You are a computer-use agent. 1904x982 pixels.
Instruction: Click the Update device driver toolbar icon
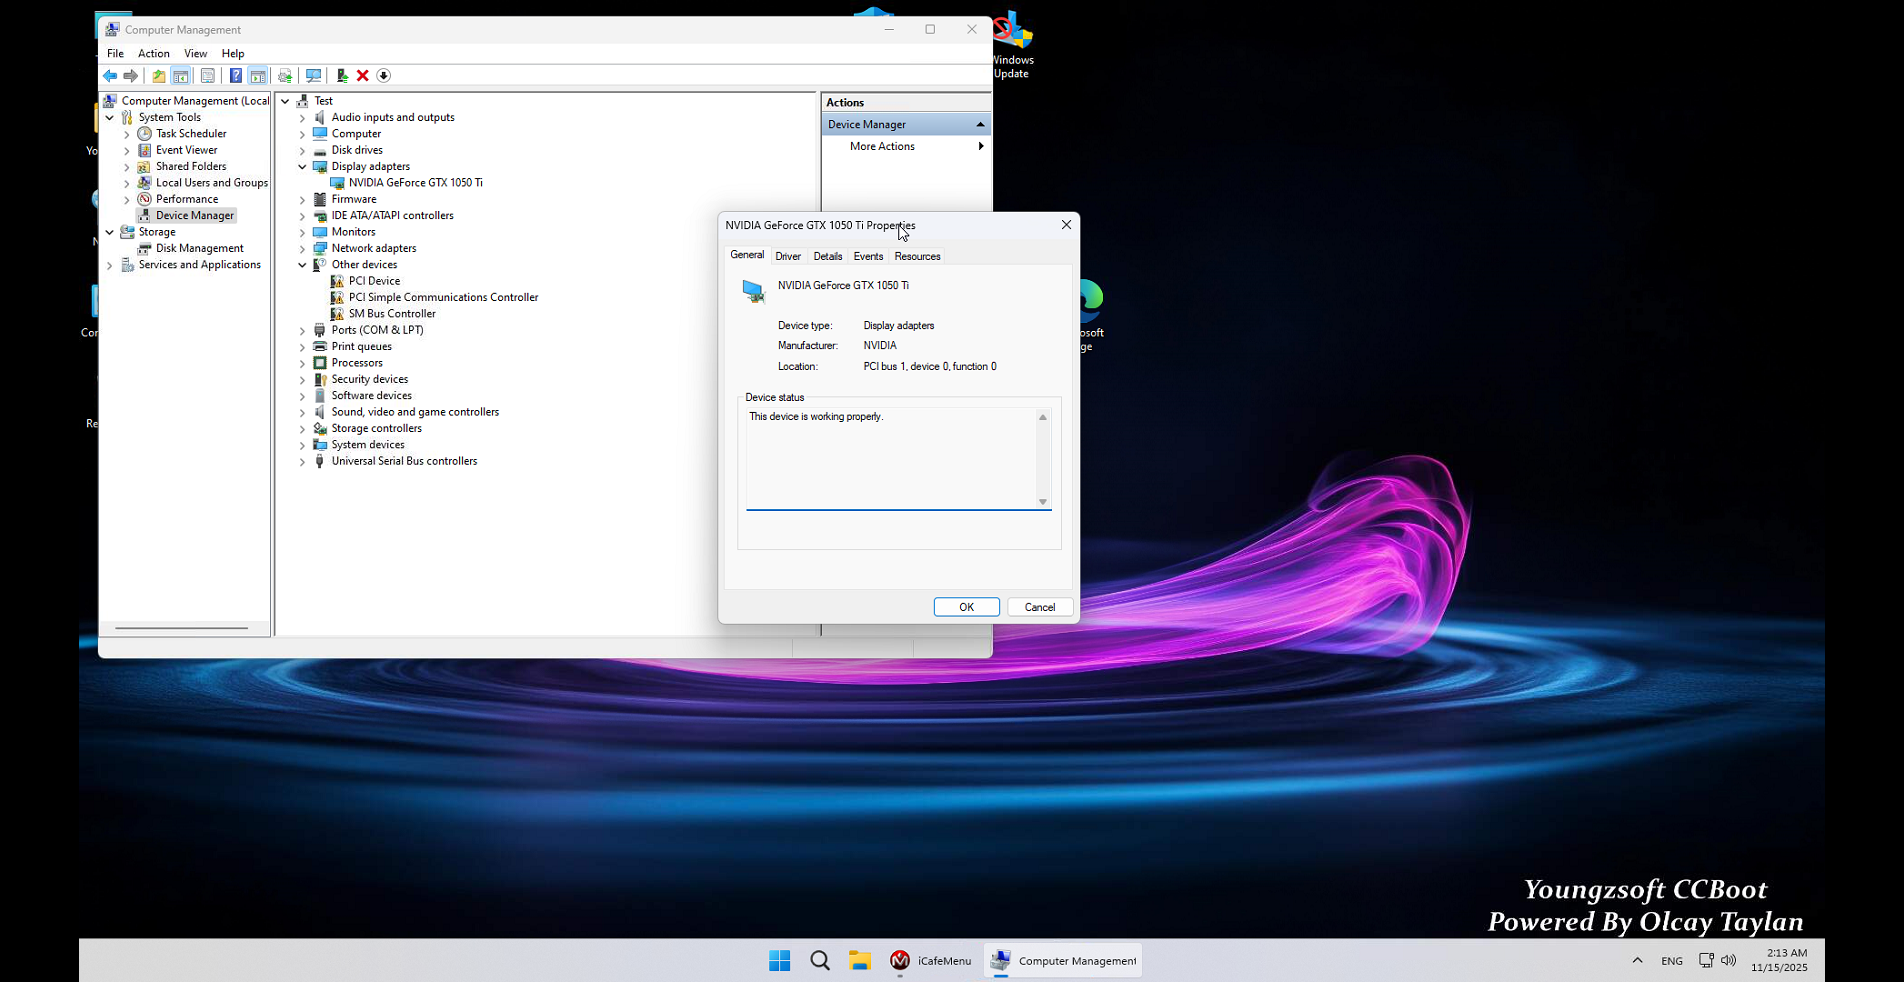pos(342,76)
